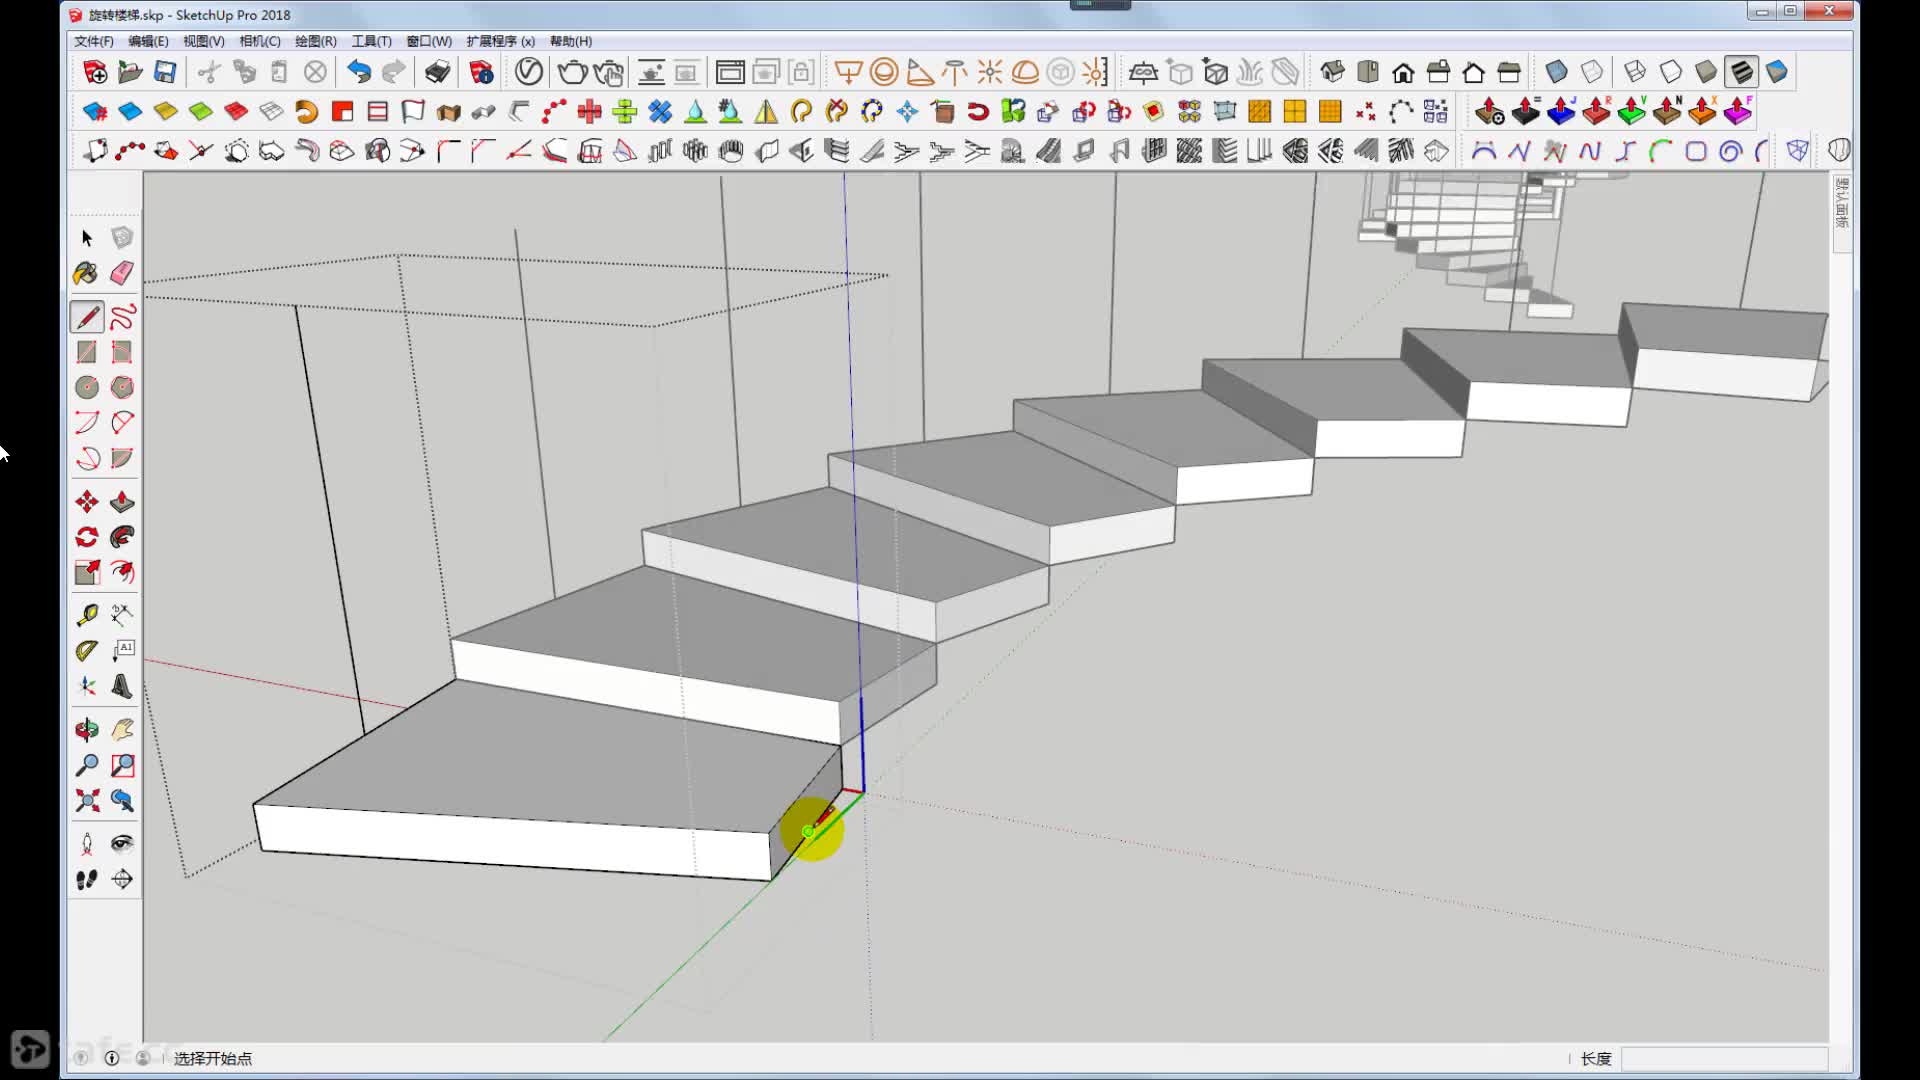The image size is (1920, 1080).
Task: Toggle X-Ray face style
Action: point(1556,72)
